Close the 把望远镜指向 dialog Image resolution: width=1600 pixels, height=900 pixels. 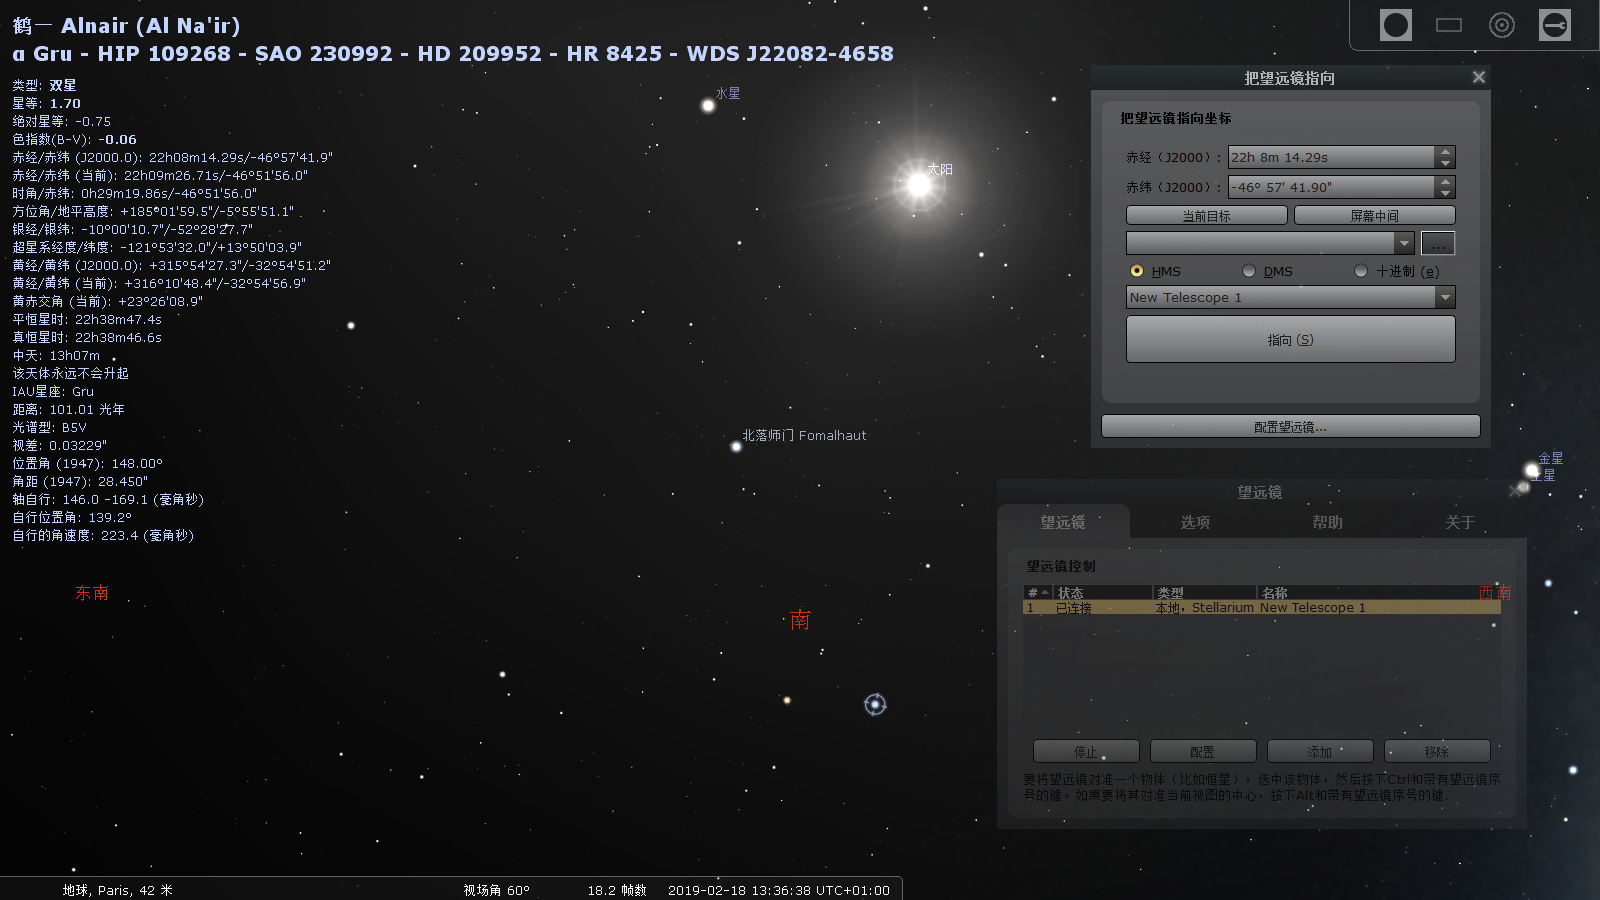point(1479,77)
